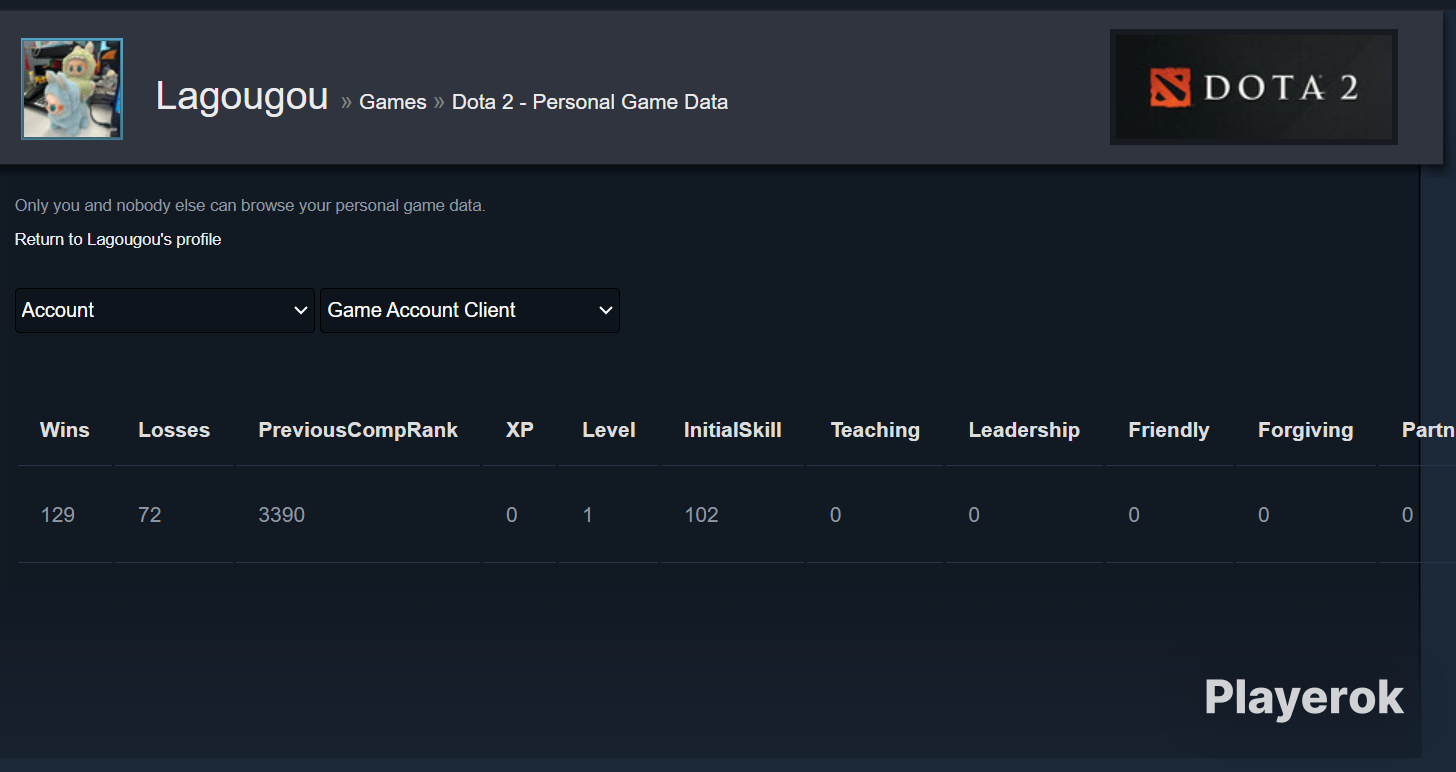Expand the Game Account Client dropdown
The width and height of the screenshot is (1456, 772).
pyautogui.click(x=470, y=310)
